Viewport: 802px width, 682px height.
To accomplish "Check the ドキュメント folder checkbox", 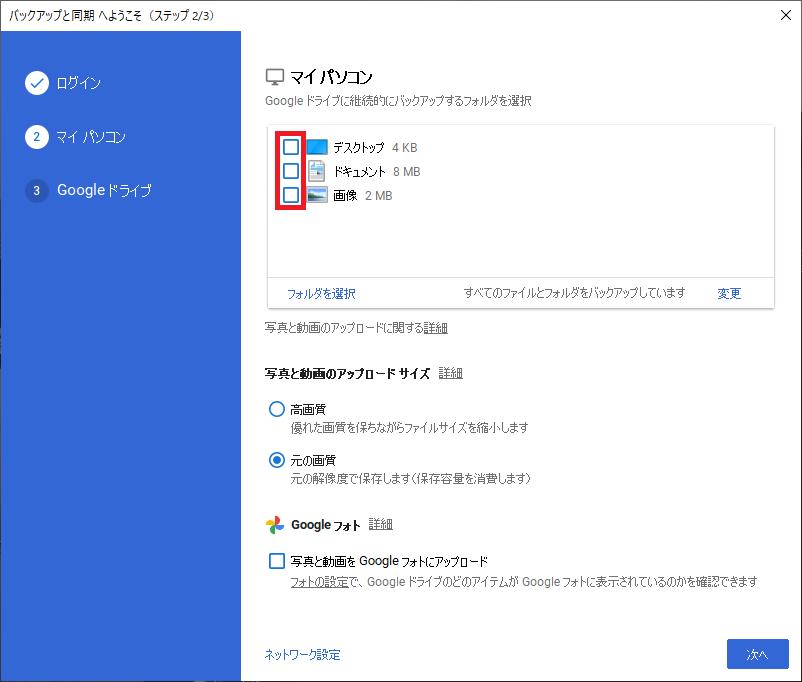I will point(291,171).
